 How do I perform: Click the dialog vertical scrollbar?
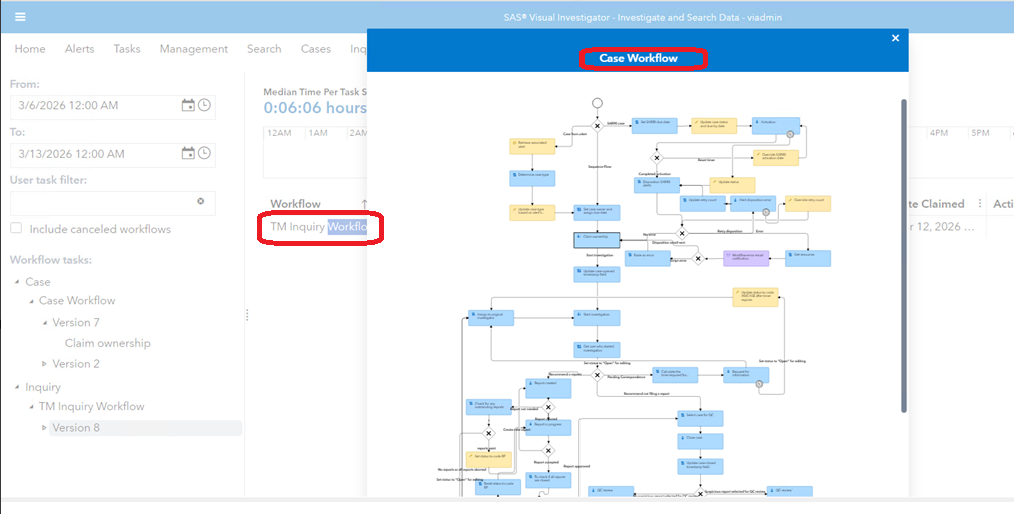click(x=904, y=256)
